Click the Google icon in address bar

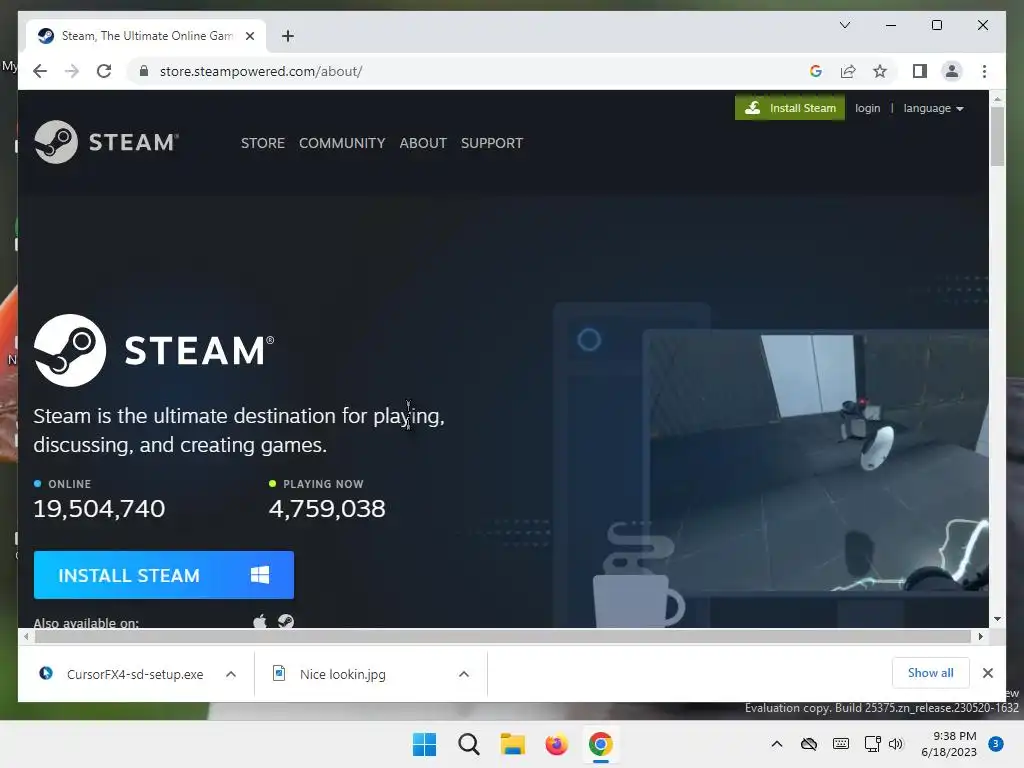pos(816,71)
